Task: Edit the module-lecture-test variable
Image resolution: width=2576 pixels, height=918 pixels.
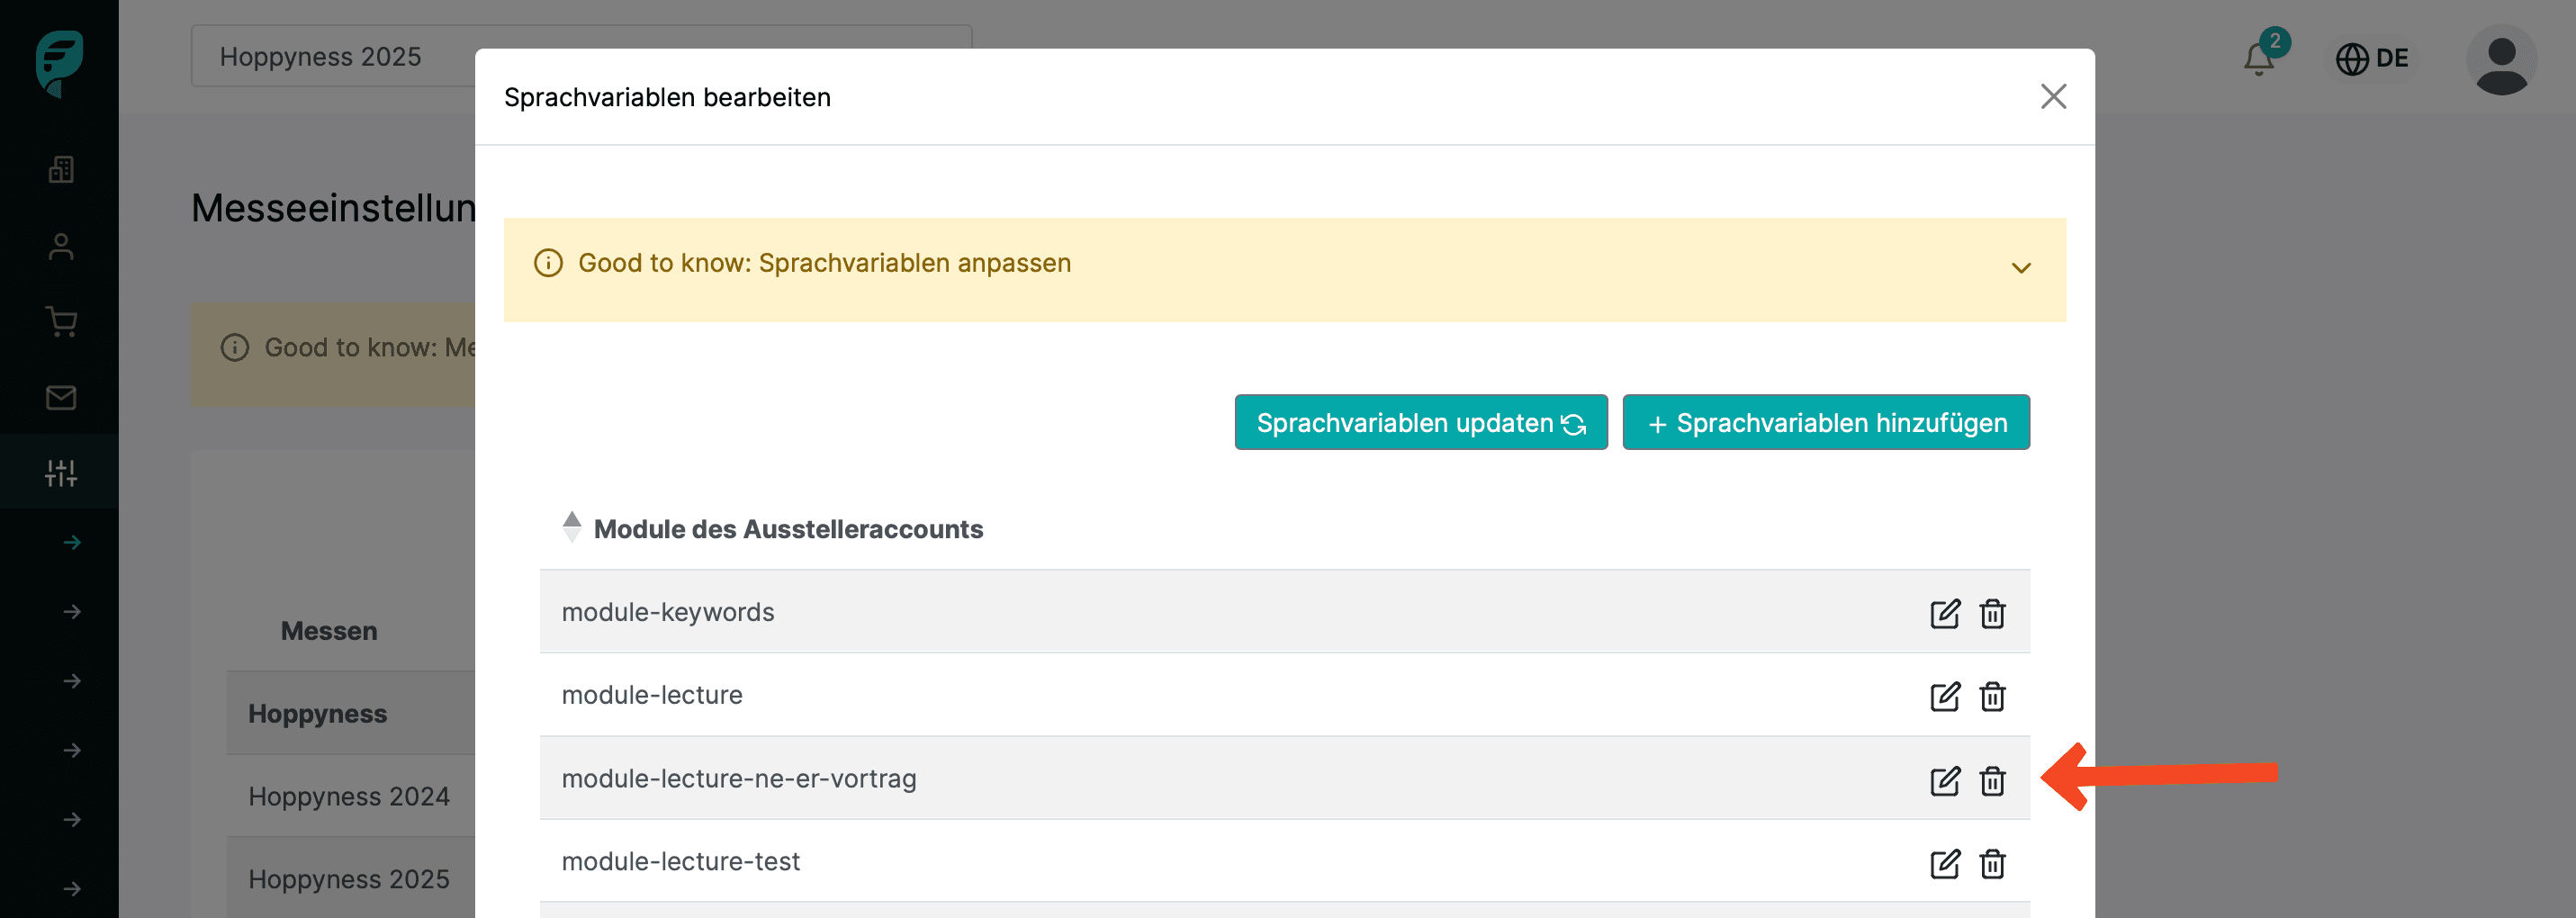Action: (1944, 863)
